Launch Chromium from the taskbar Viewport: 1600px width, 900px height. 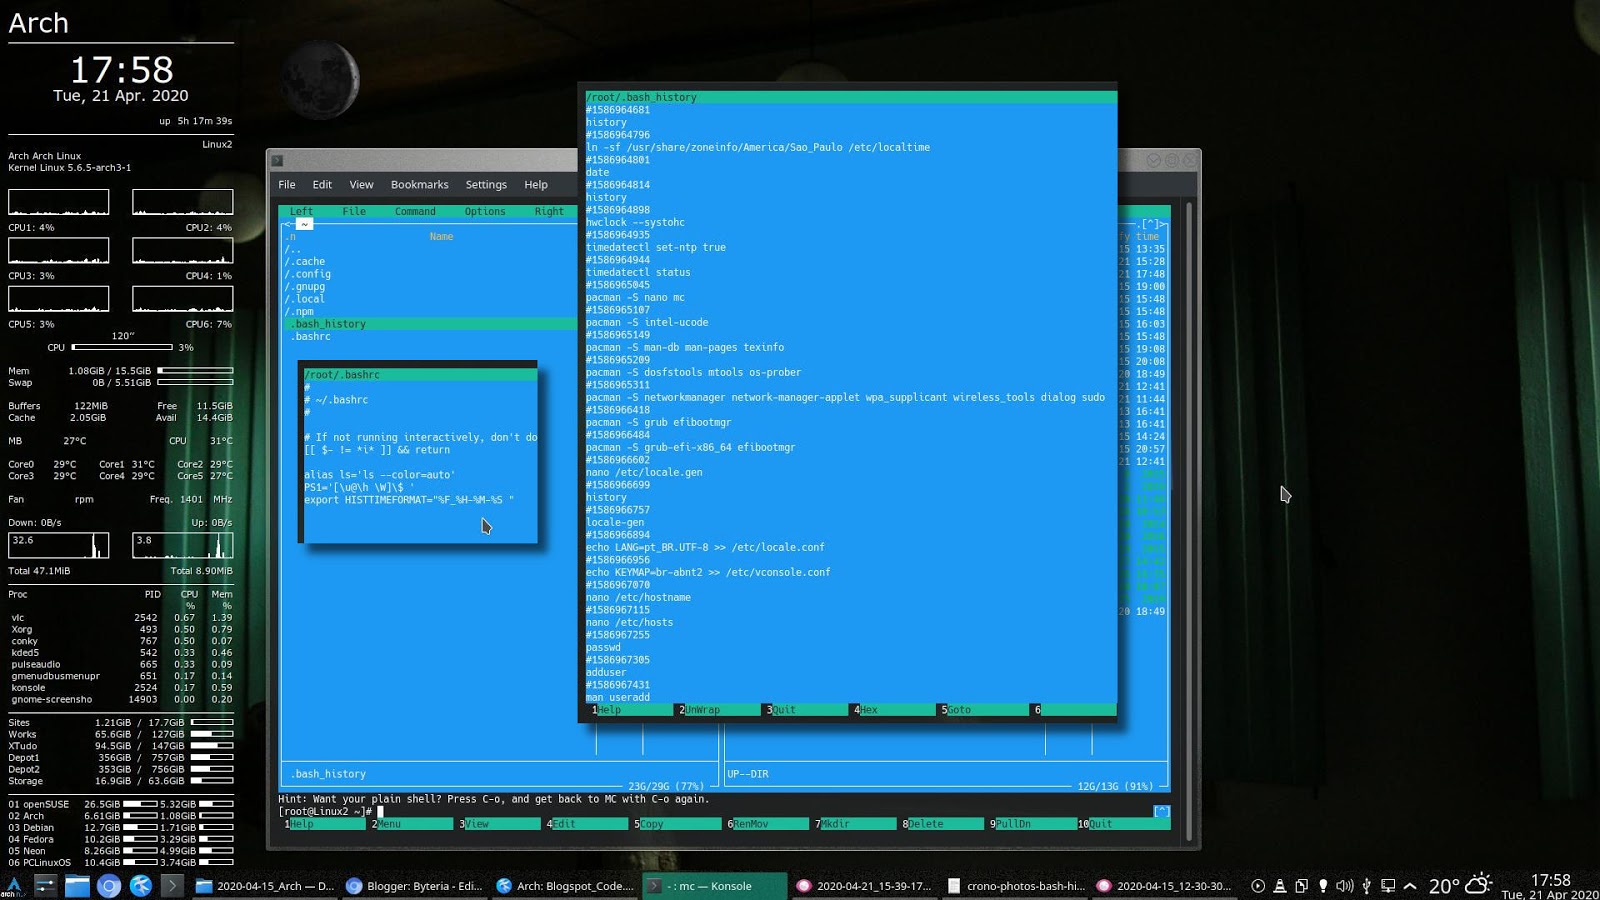pyautogui.click(x=108, y=886)
